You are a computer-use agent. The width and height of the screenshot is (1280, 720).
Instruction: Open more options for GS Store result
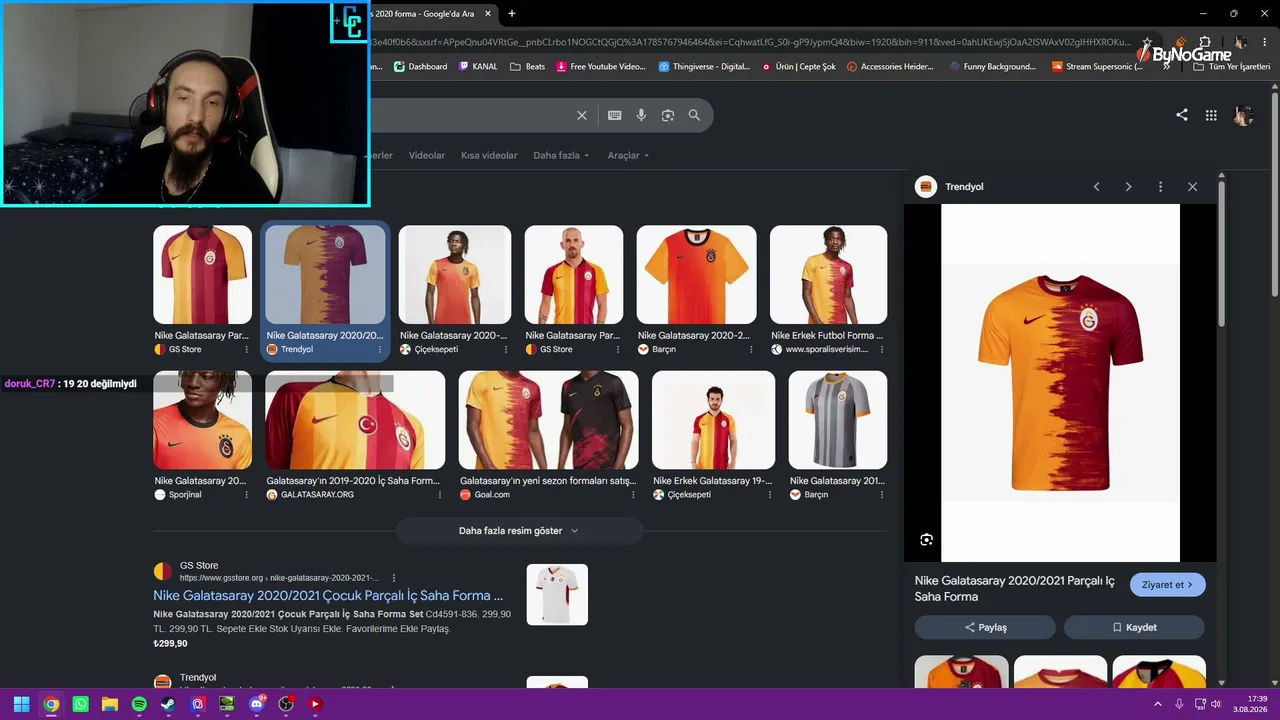[394, 578]
